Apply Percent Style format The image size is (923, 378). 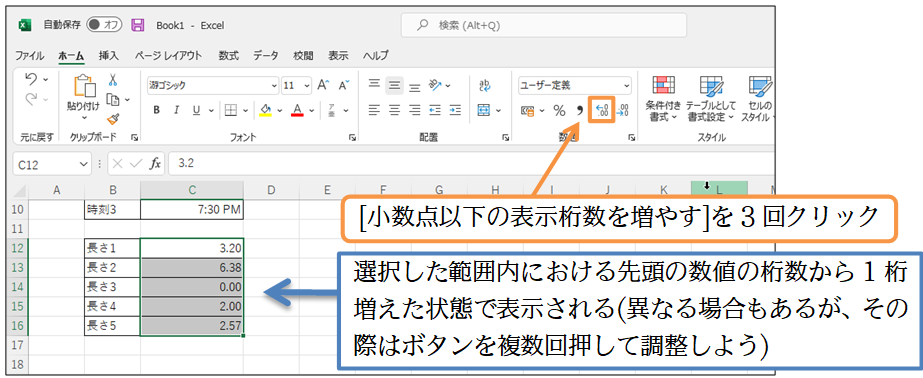559,110
